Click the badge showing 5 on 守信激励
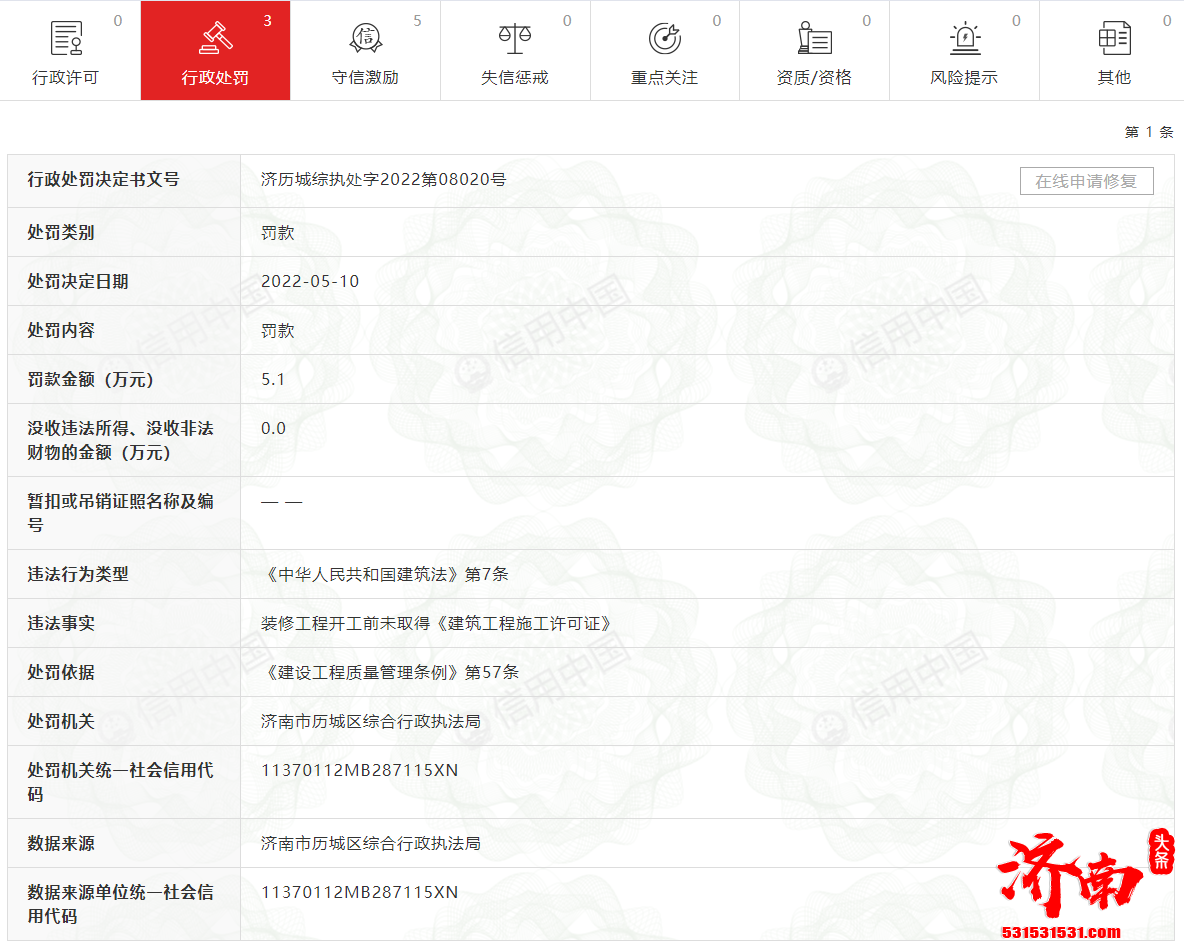 pos(418,19)
